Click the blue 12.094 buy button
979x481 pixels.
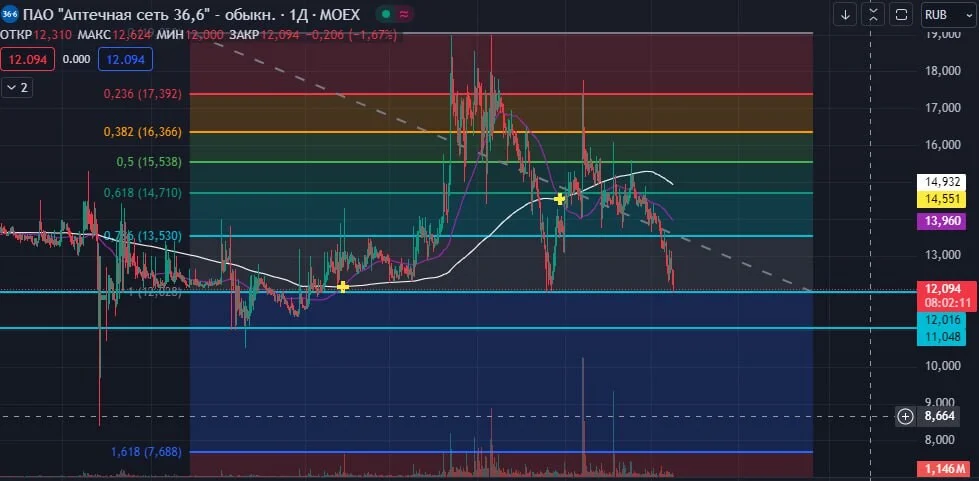[125, 60]
